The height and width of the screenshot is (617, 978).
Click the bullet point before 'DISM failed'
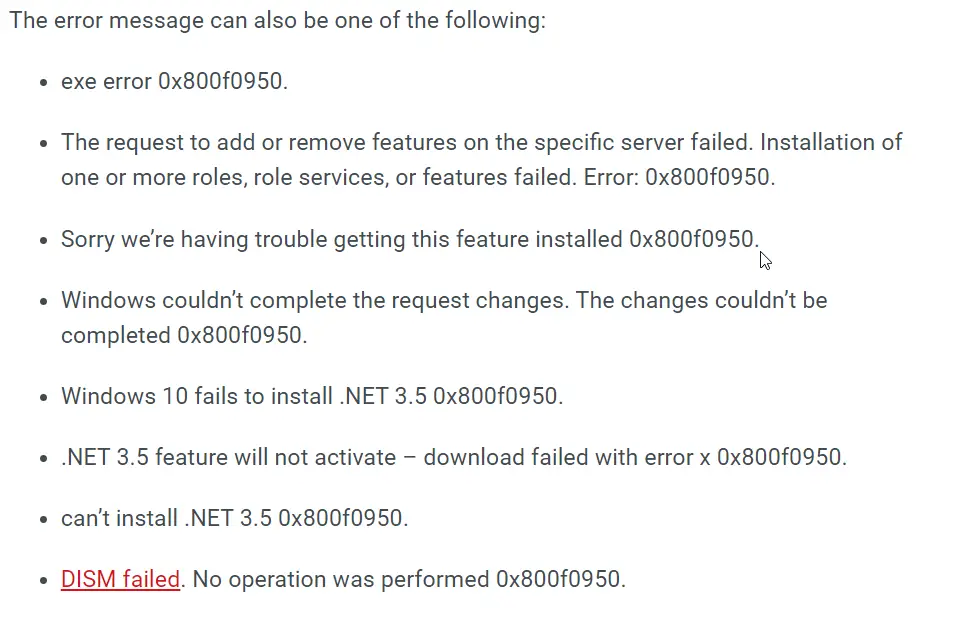pos(43,580)
